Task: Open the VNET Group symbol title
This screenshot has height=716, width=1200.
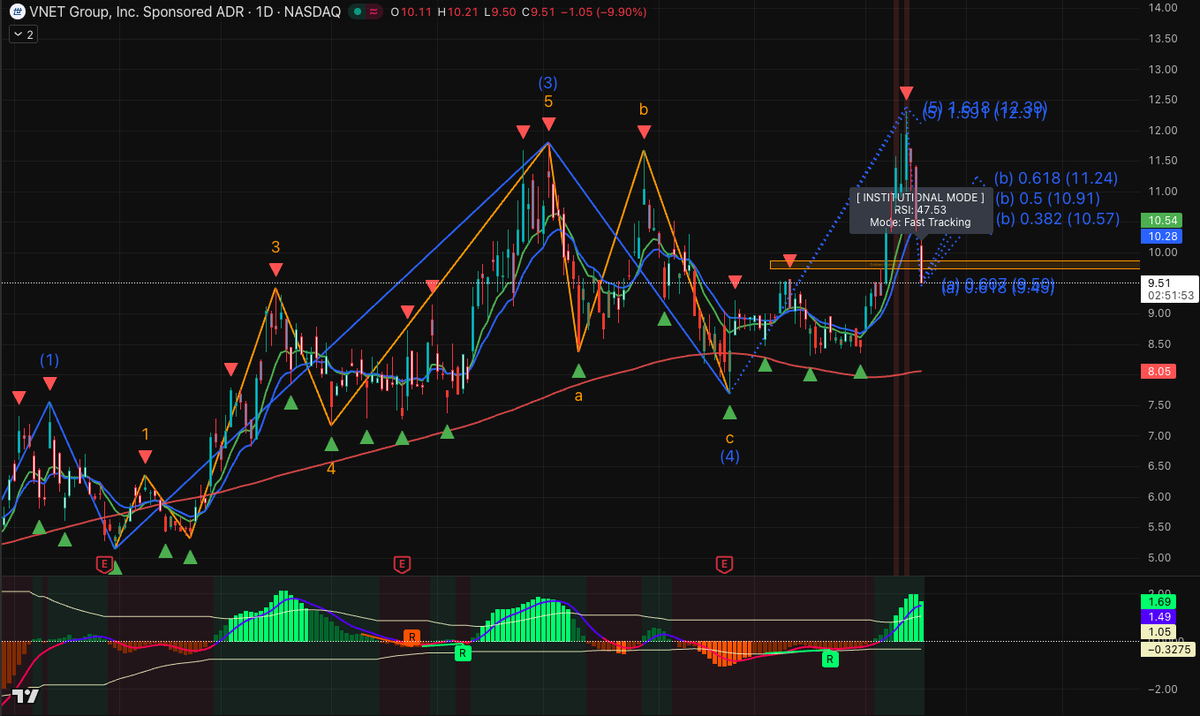Action: 184,12
